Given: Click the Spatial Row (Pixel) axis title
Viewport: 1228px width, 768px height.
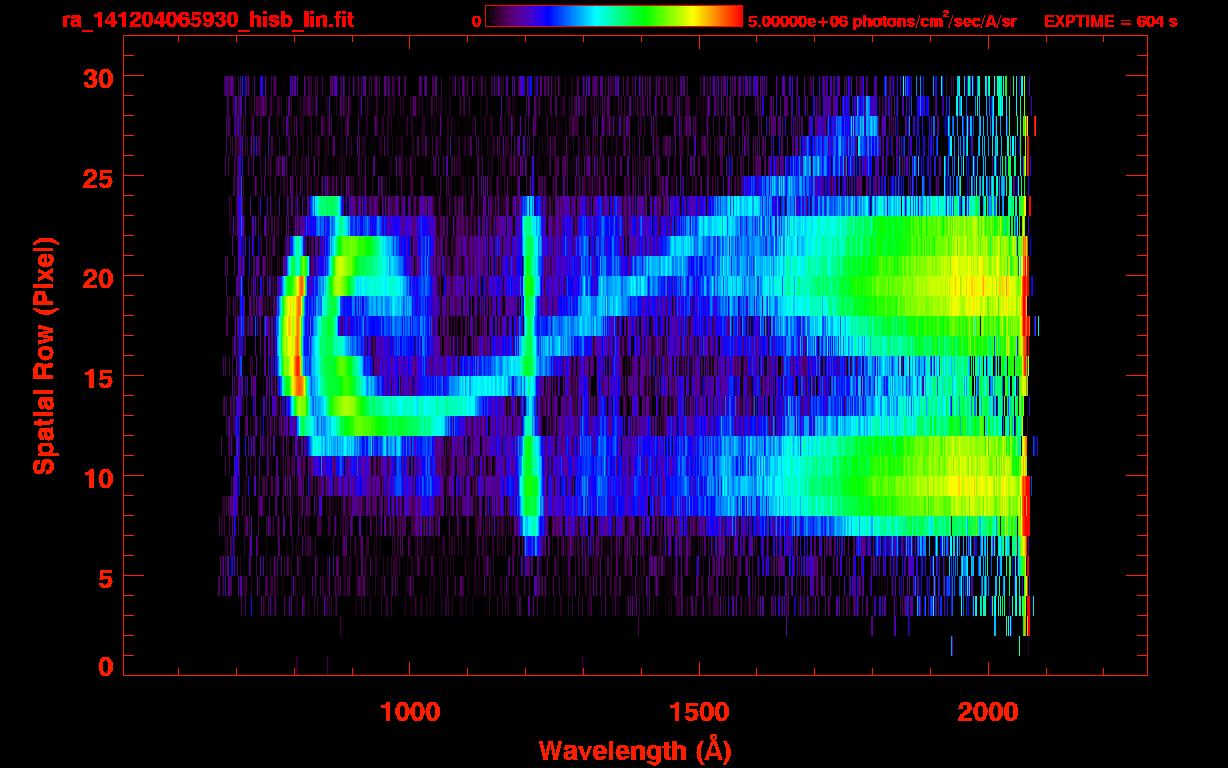Looking at the screenshot, I should coord(44,356).
